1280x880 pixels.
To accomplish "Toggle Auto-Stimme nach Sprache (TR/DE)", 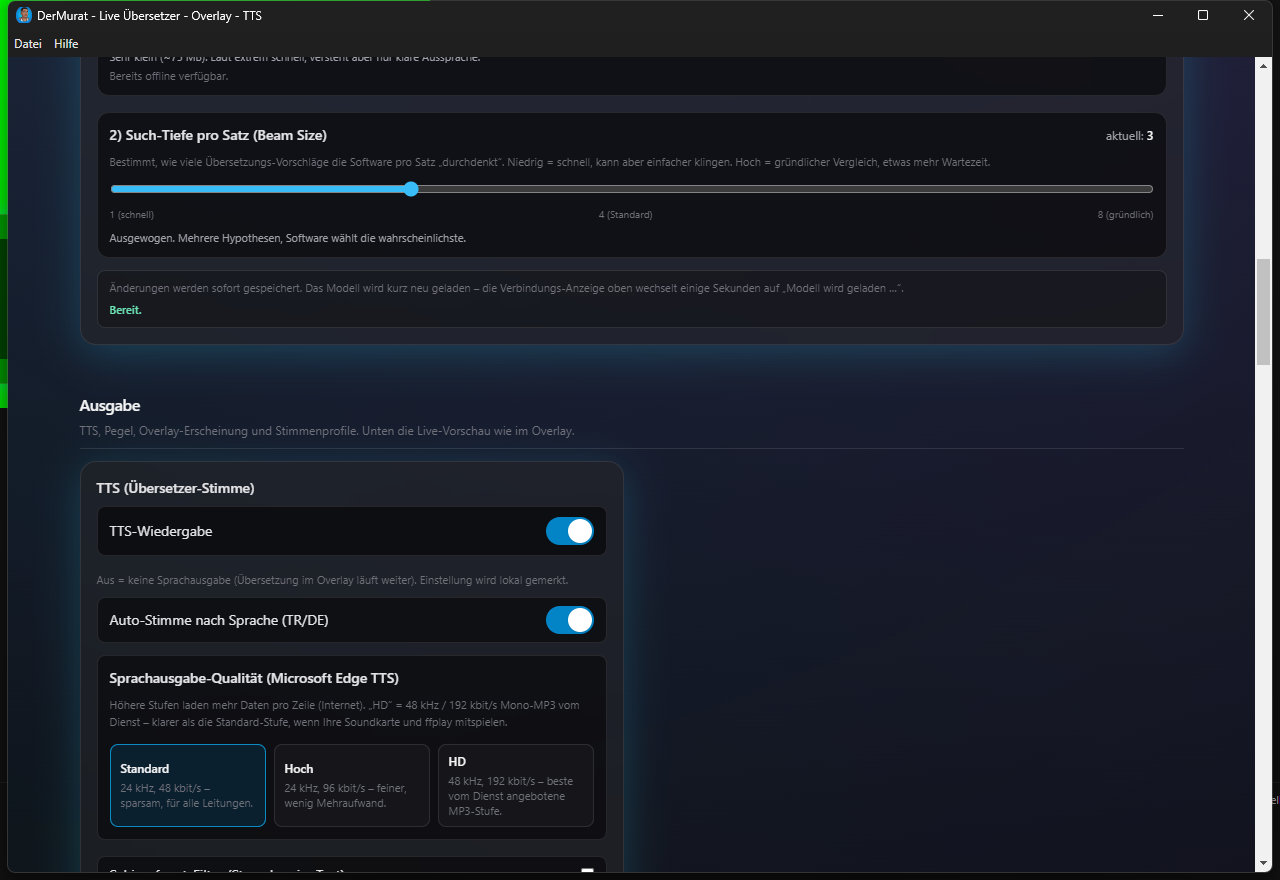I will tap(570, 620).
